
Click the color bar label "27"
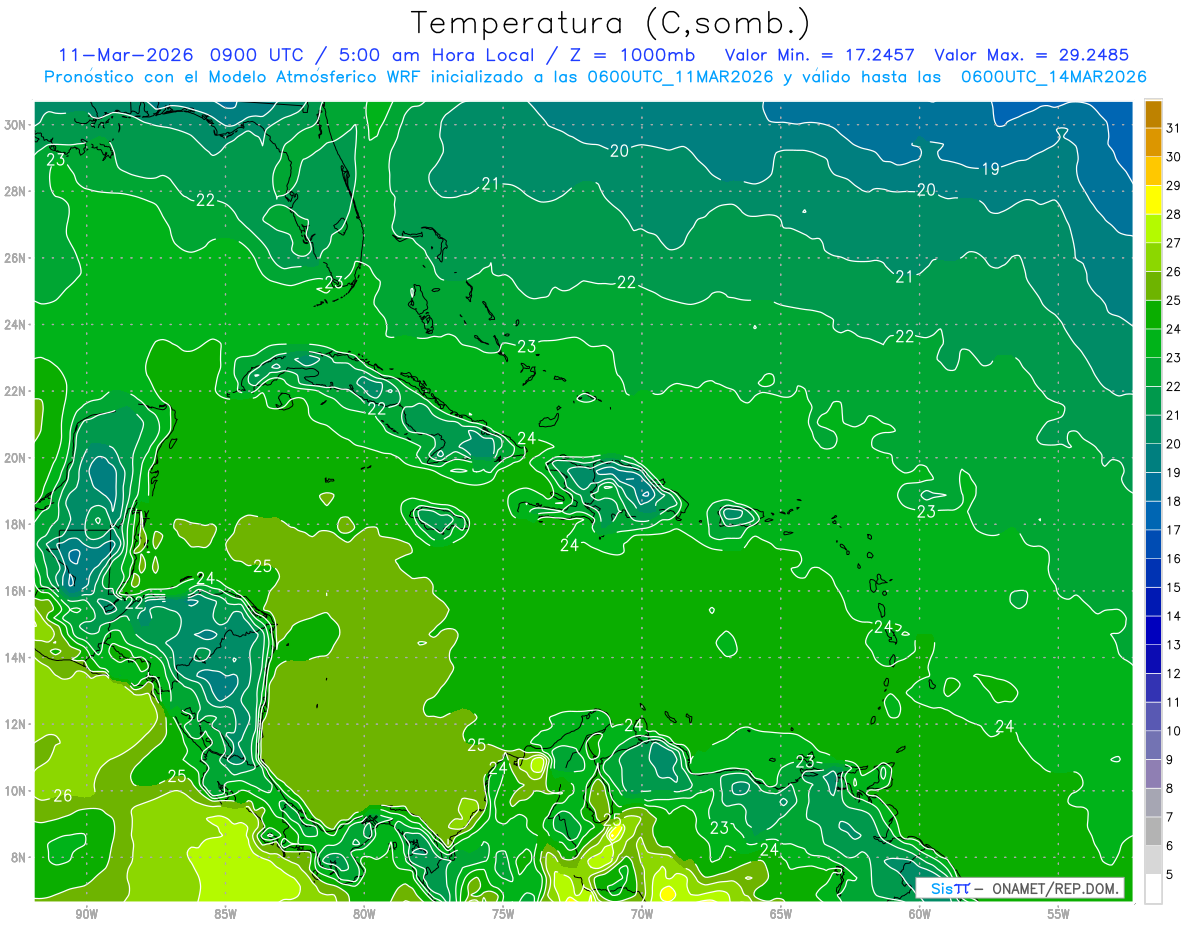tap(1174, 243)
